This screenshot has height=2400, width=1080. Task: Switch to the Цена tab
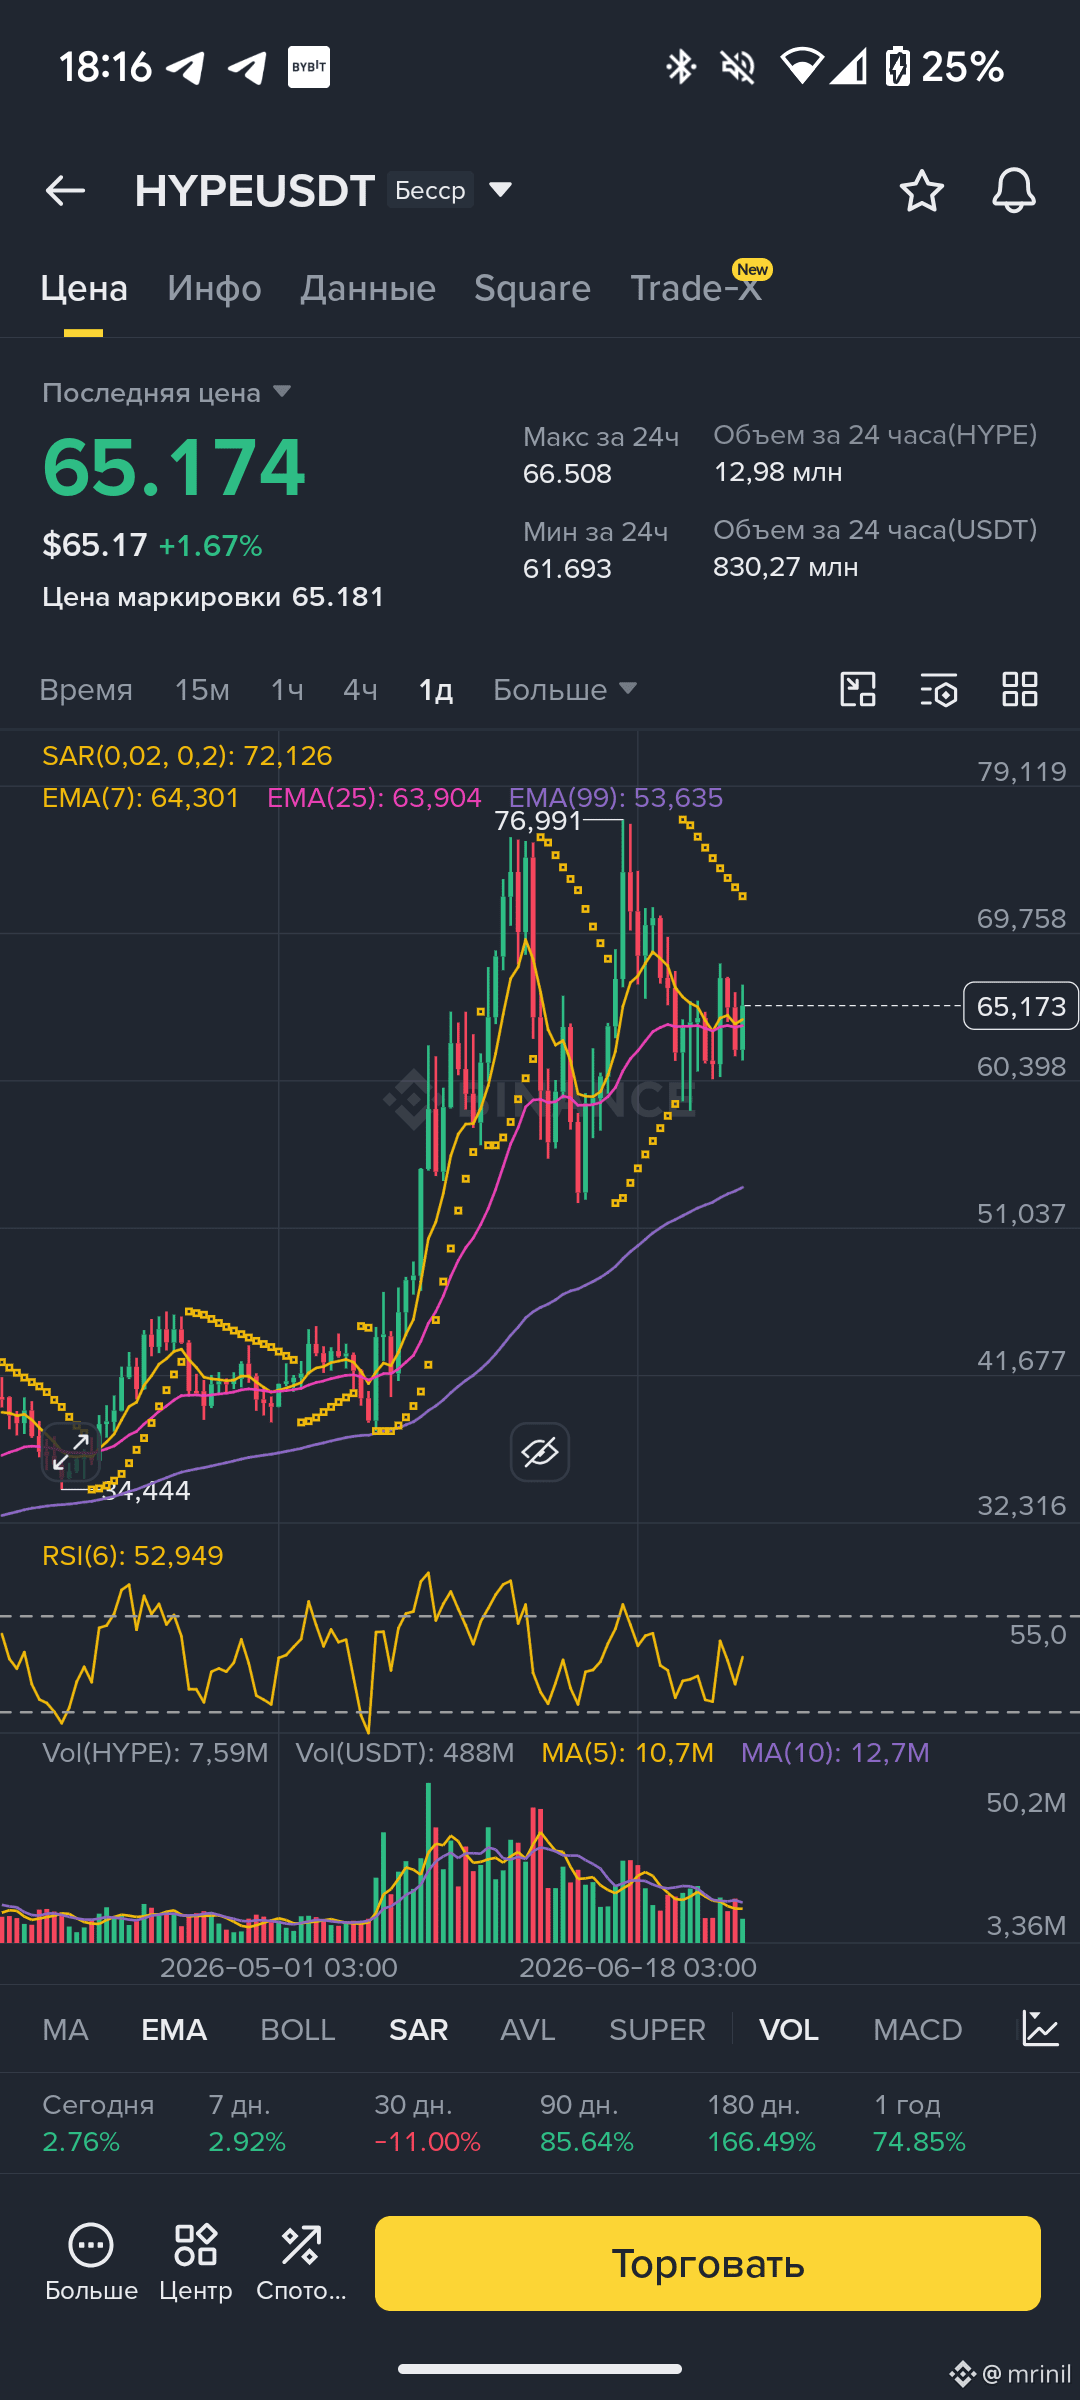click(84, 289)
